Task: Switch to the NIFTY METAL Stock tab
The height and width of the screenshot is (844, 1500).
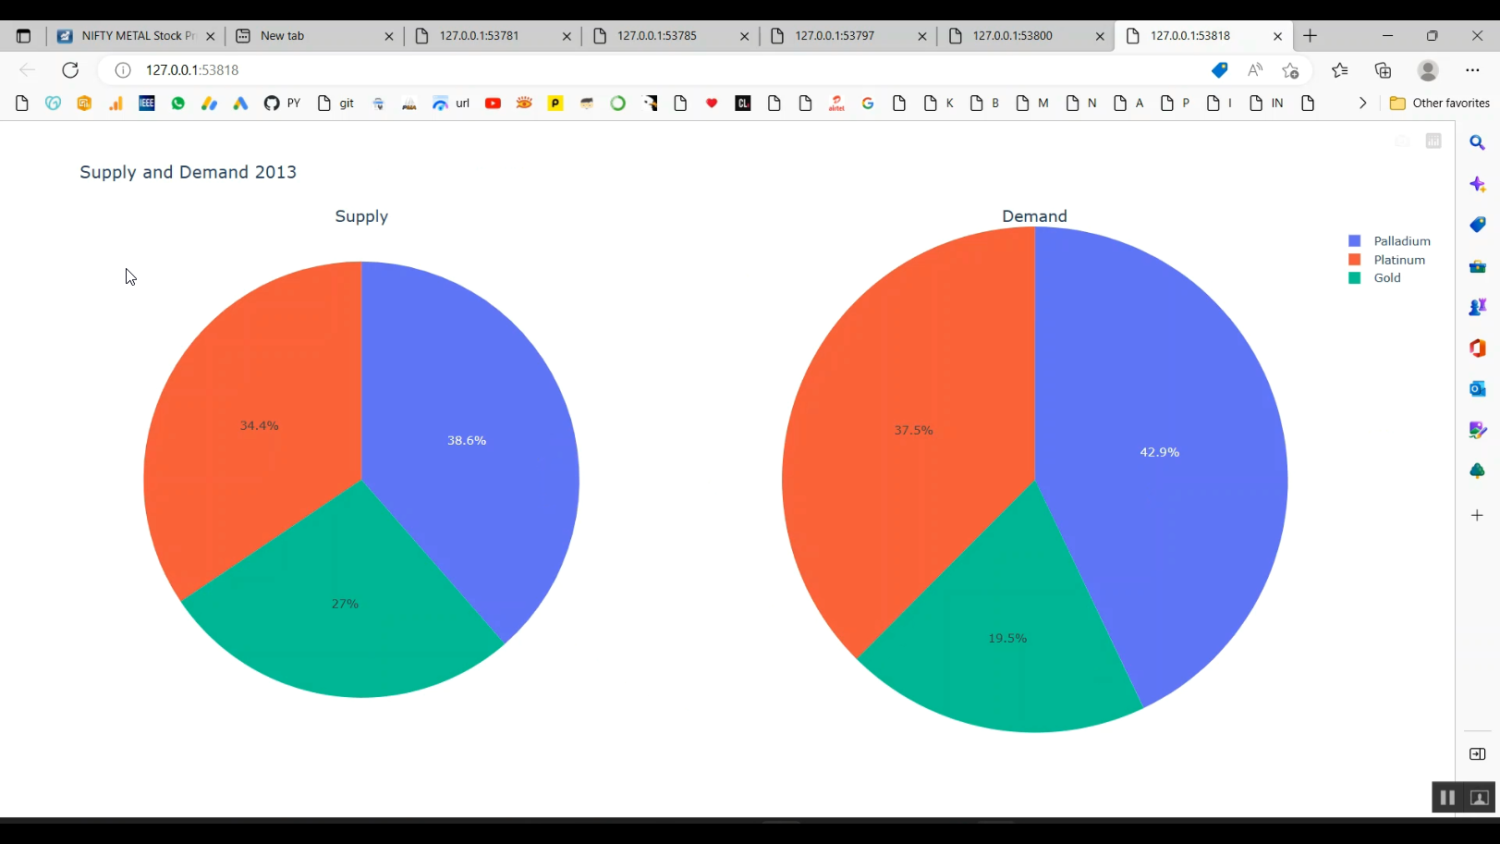Action: [x=130, y=35]
